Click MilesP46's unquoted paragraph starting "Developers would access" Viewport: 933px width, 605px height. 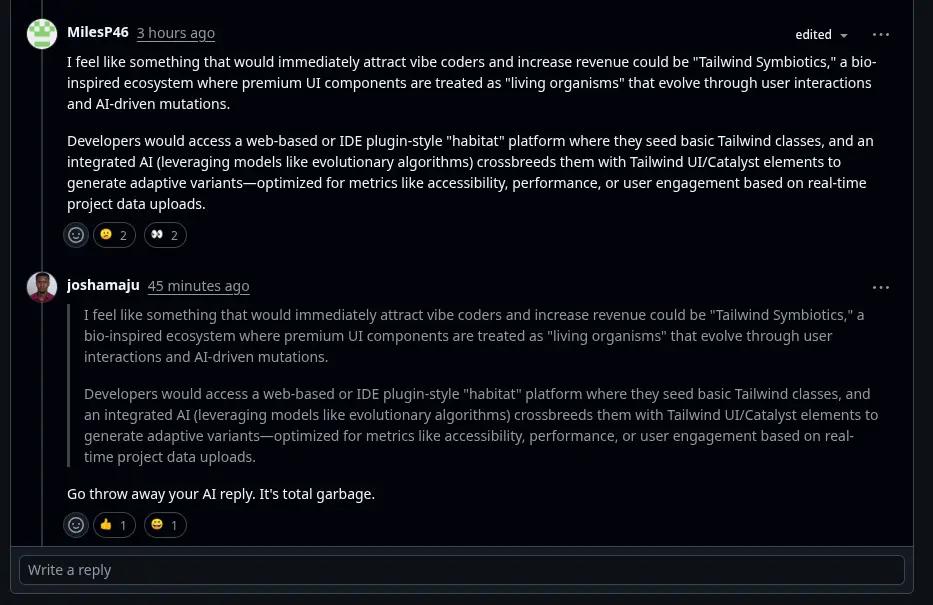[470, 172]
